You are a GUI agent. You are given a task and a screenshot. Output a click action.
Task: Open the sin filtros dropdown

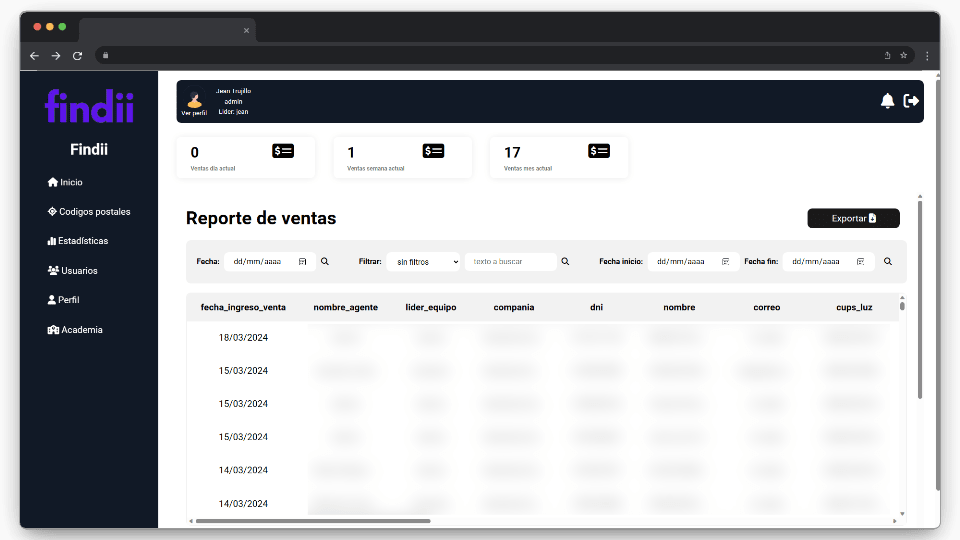423,261
